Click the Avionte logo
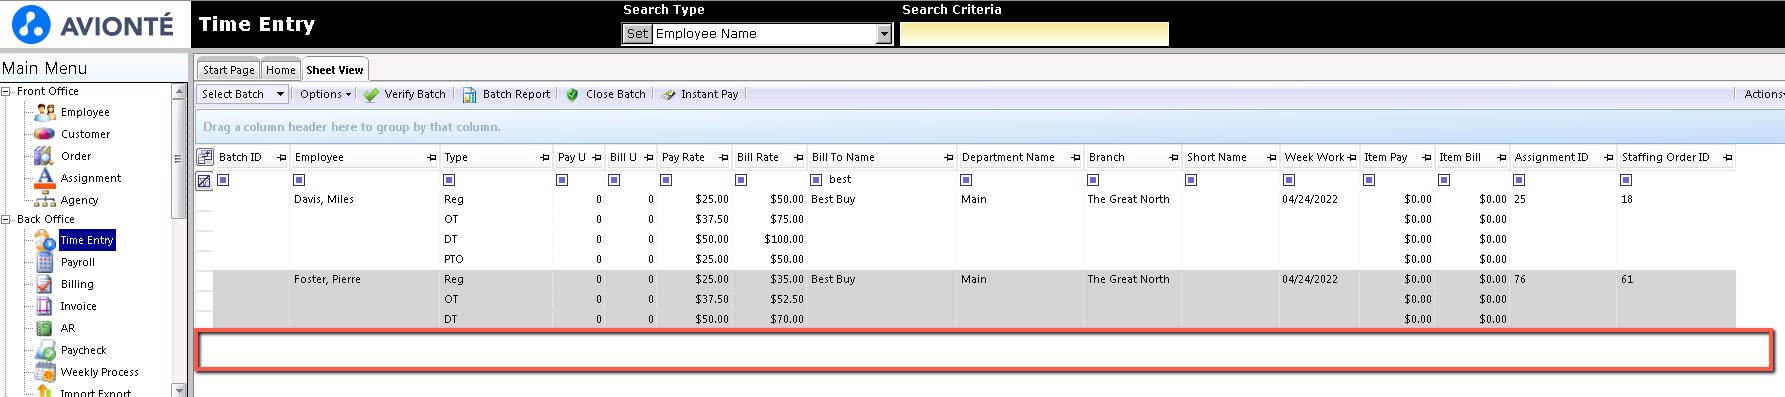The image size is (1785, 397). [x=94, y=24]
